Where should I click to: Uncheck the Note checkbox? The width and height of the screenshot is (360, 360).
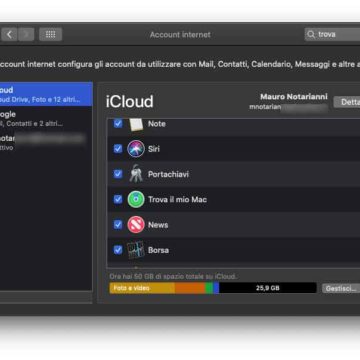(x=118, y=124)
